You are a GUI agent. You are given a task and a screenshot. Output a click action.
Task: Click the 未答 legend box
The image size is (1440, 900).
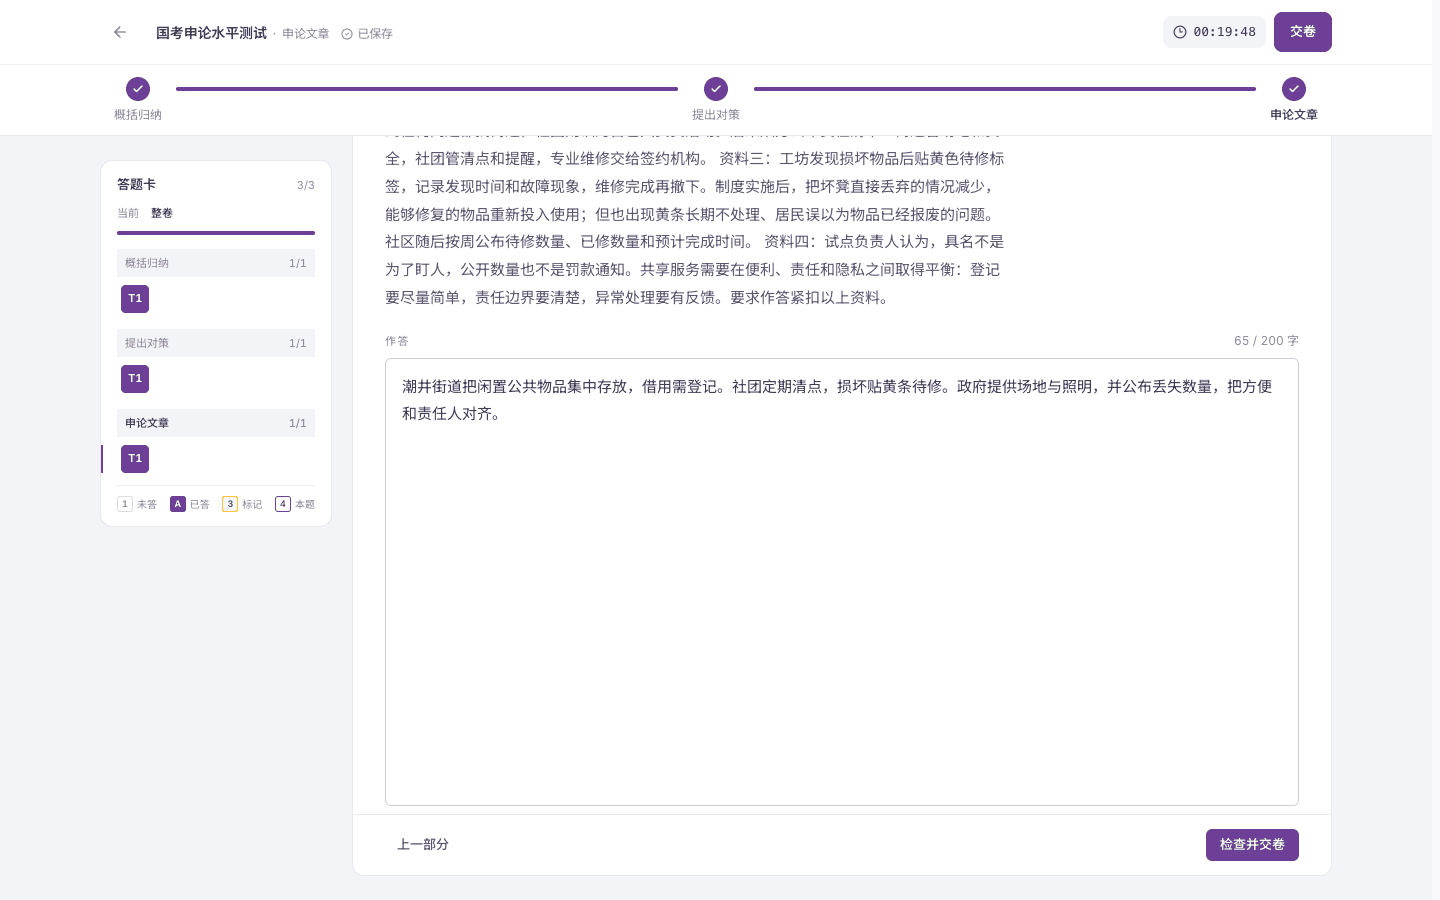(x=125, y=504)
